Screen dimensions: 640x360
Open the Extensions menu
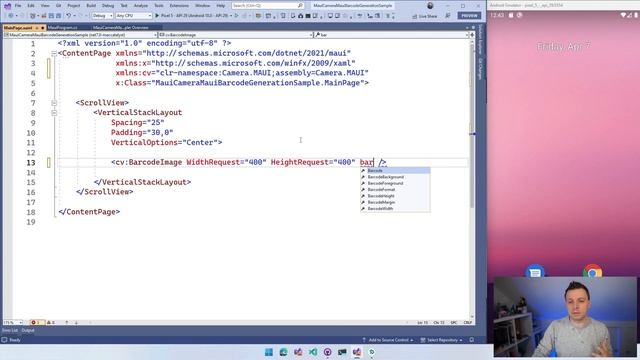pos(179,6)
